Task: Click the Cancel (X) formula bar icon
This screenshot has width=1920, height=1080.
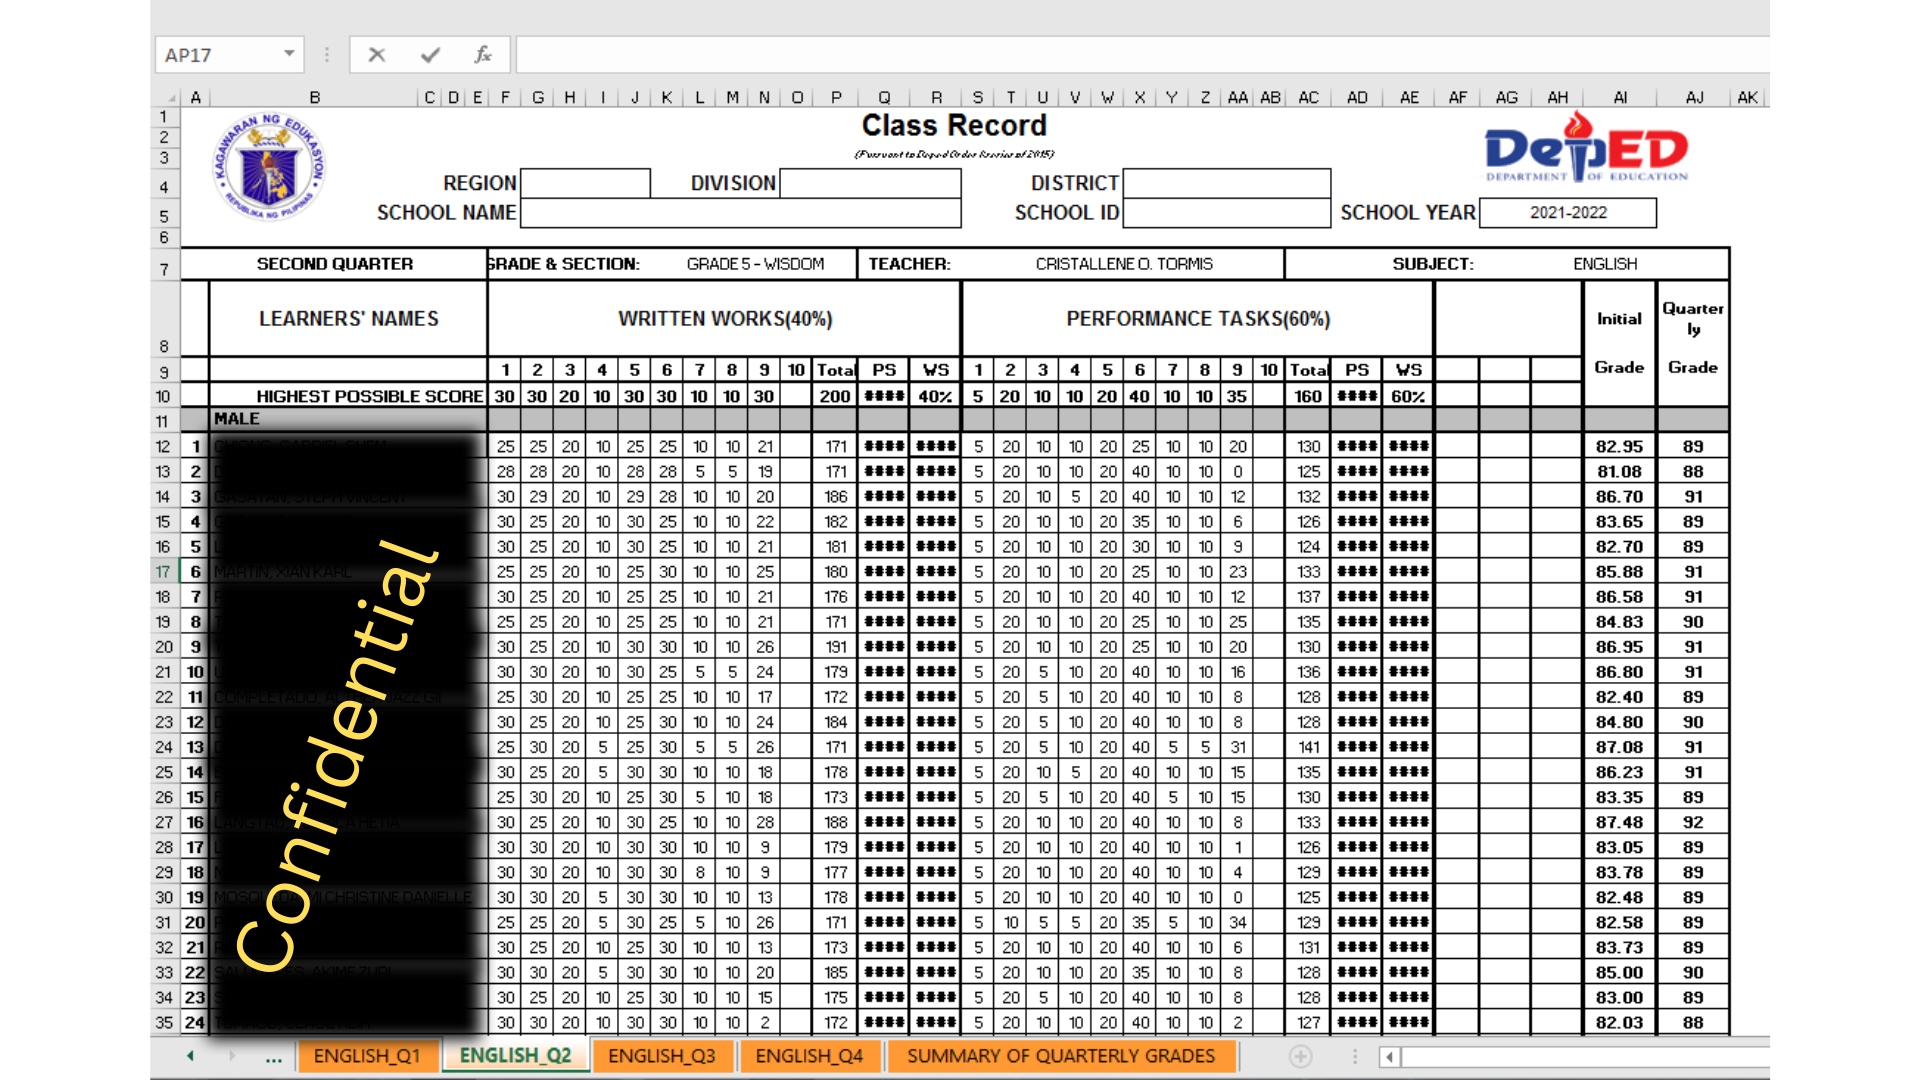Action: [x=377, y=55]
